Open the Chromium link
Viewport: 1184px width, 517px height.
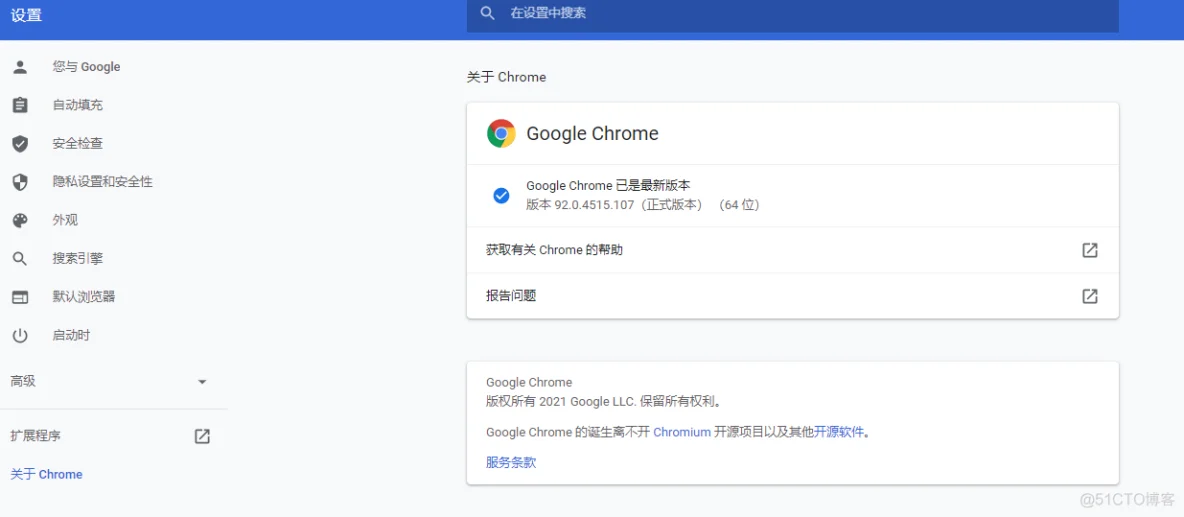click(x=682, y=432)
